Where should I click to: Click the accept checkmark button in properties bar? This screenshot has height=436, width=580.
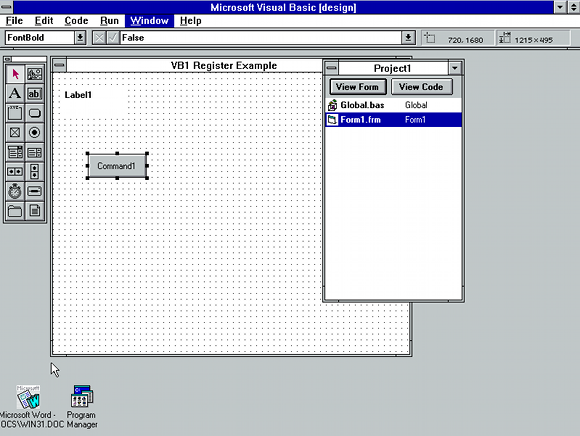[113, 38]
